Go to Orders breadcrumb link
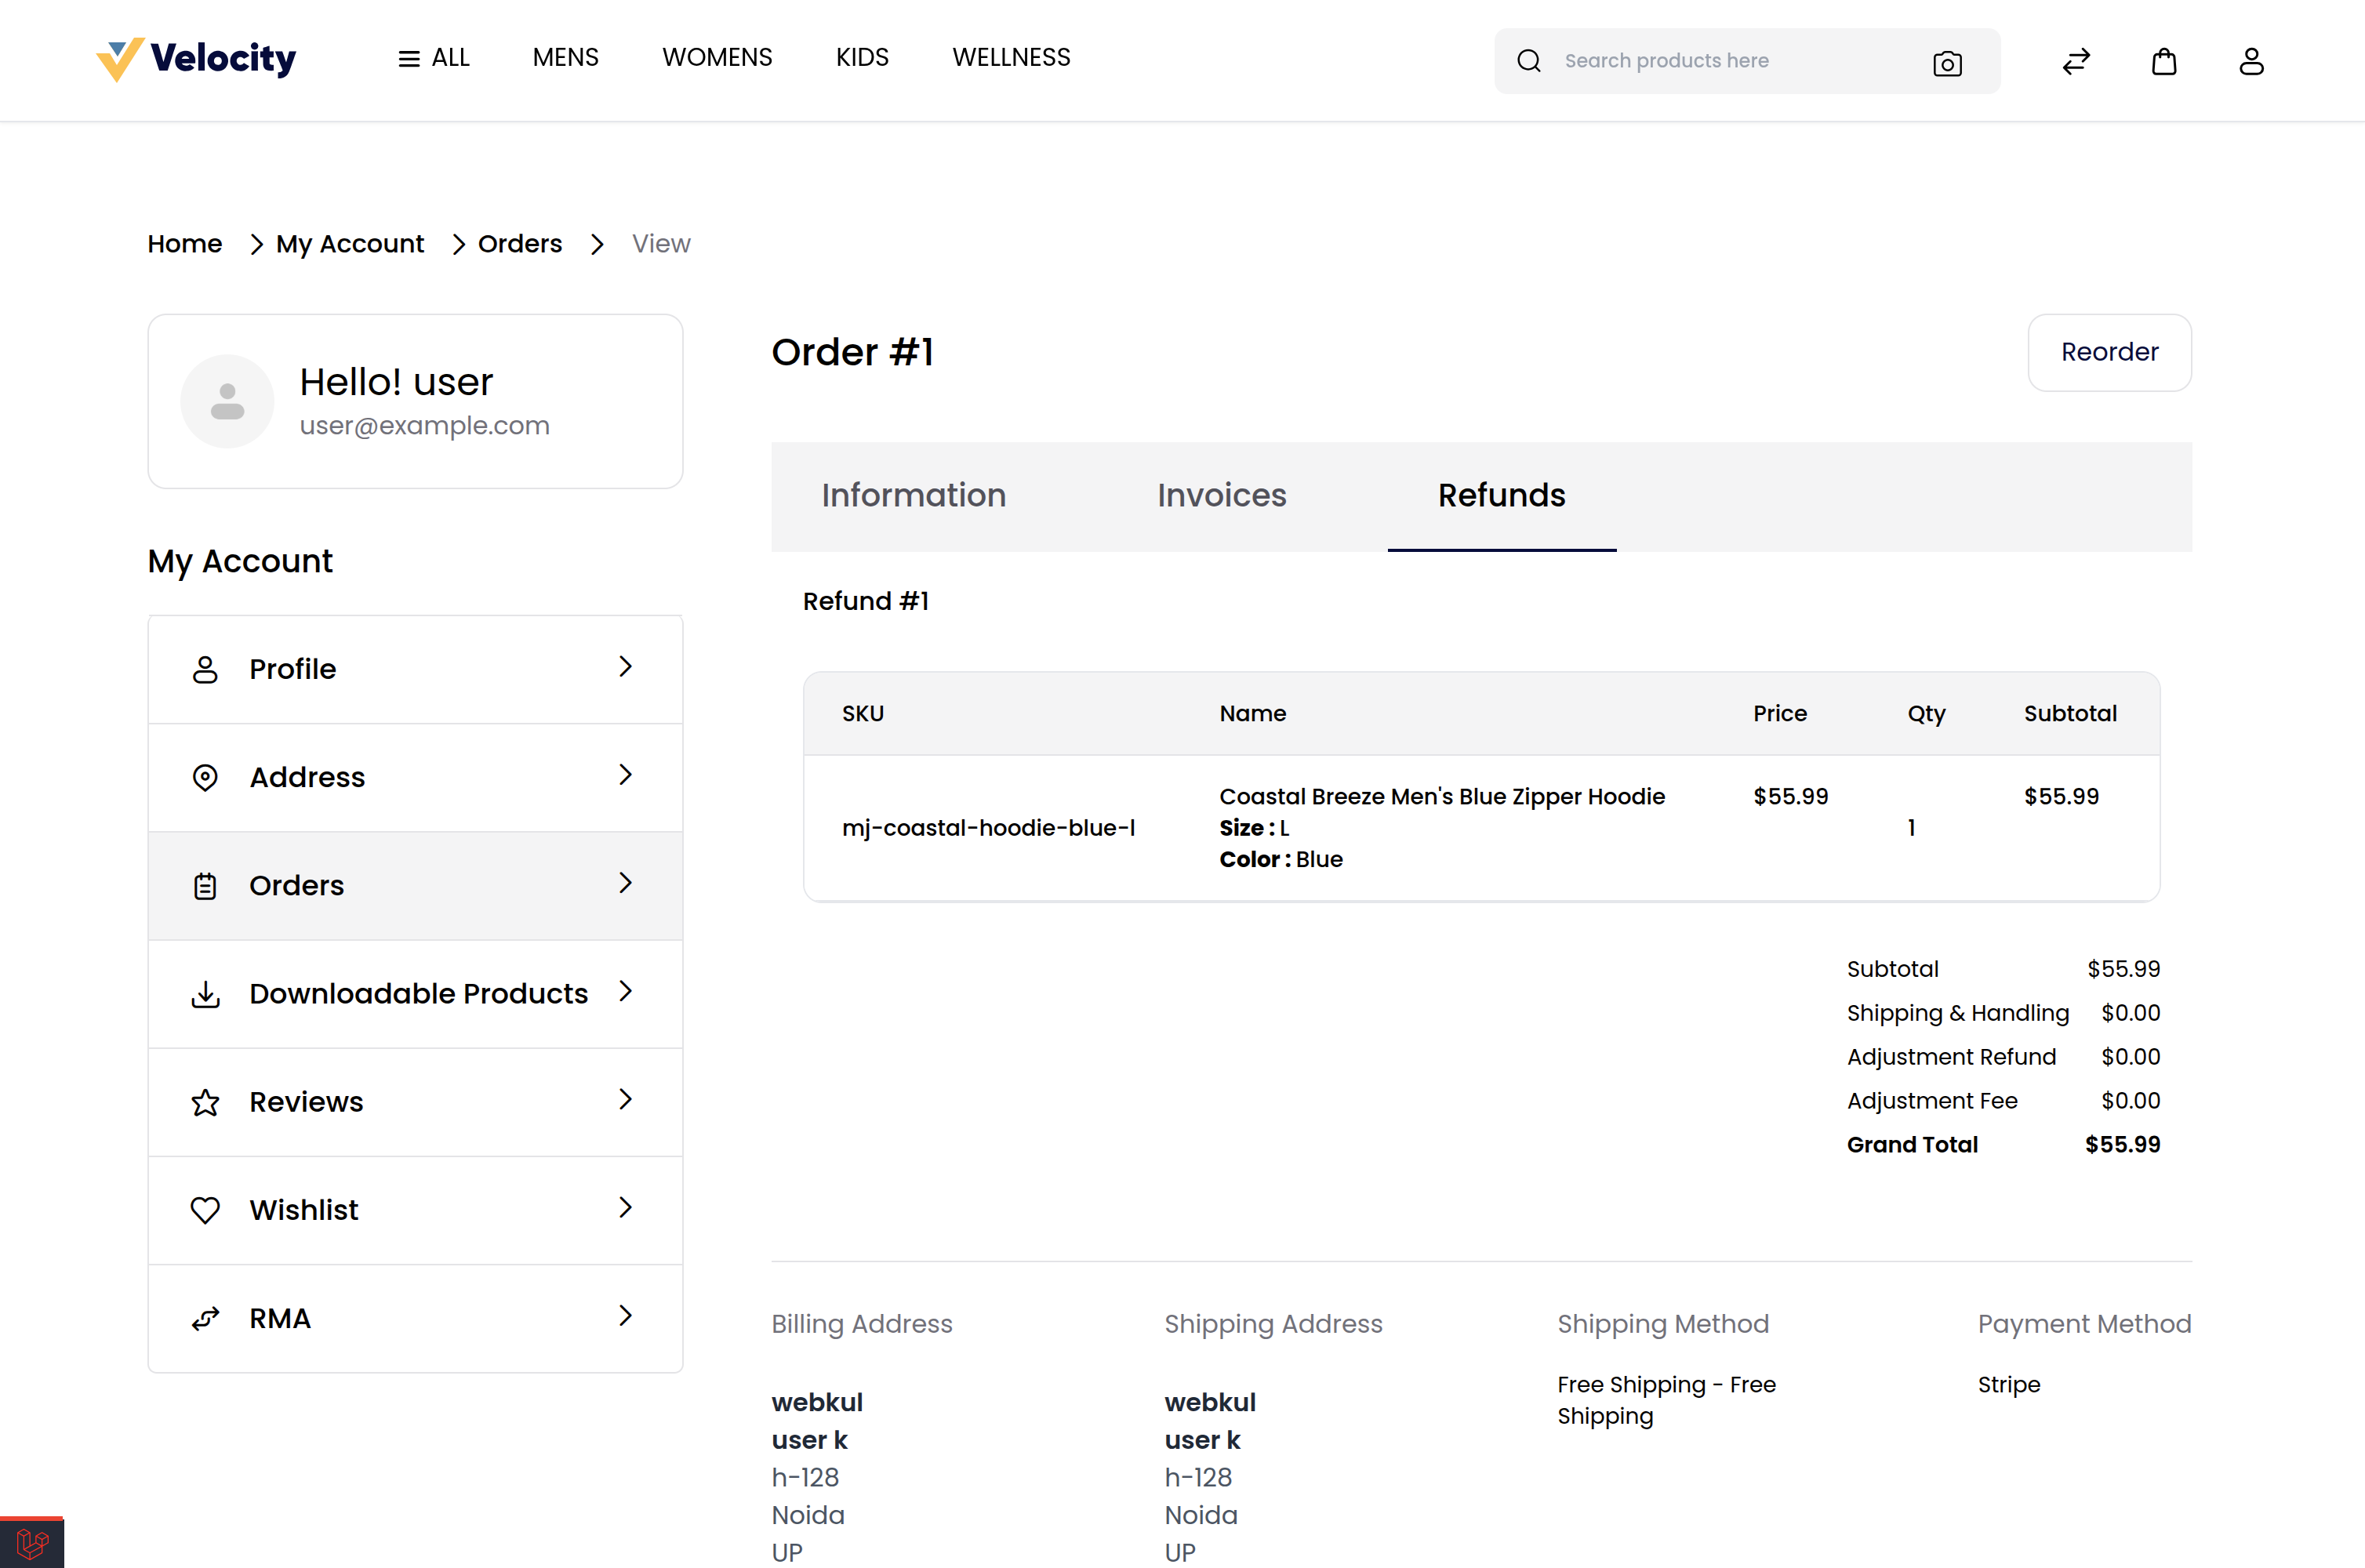This screenshot has height=1568, width=2365. (520, 244)
